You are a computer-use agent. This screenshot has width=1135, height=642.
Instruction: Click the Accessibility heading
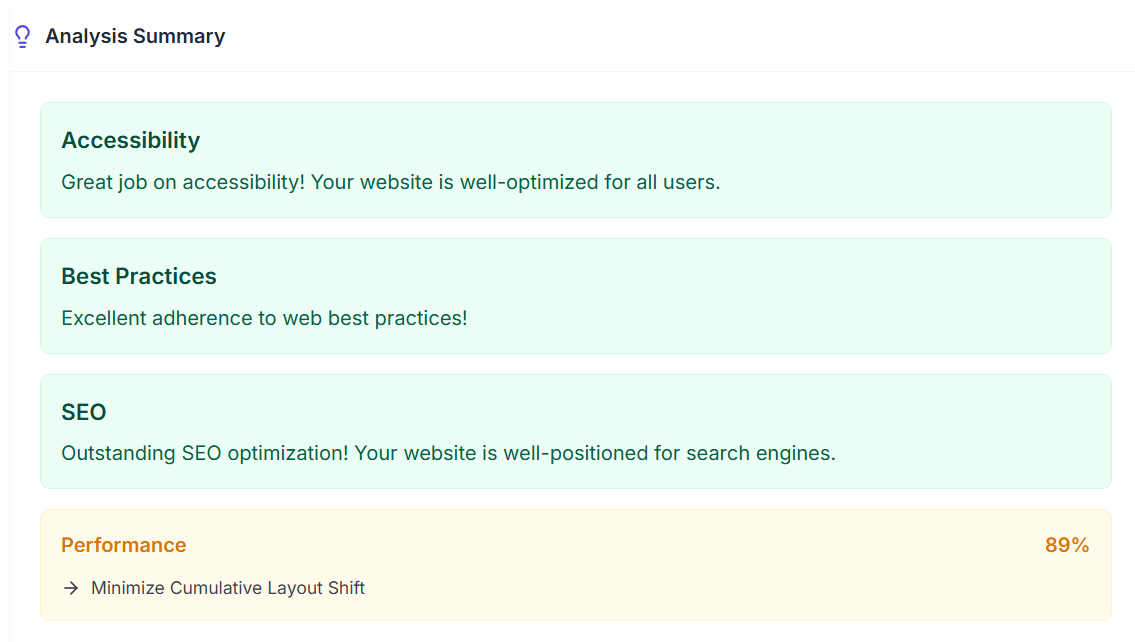(131, 140)
